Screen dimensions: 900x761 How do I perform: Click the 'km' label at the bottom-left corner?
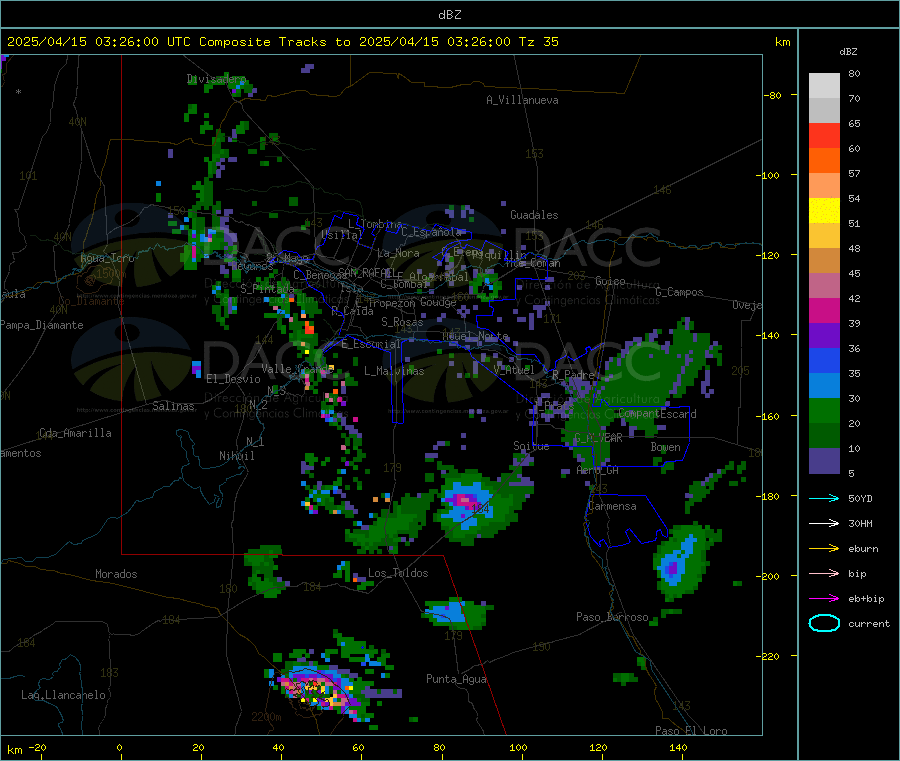click(x=14, y=750)
